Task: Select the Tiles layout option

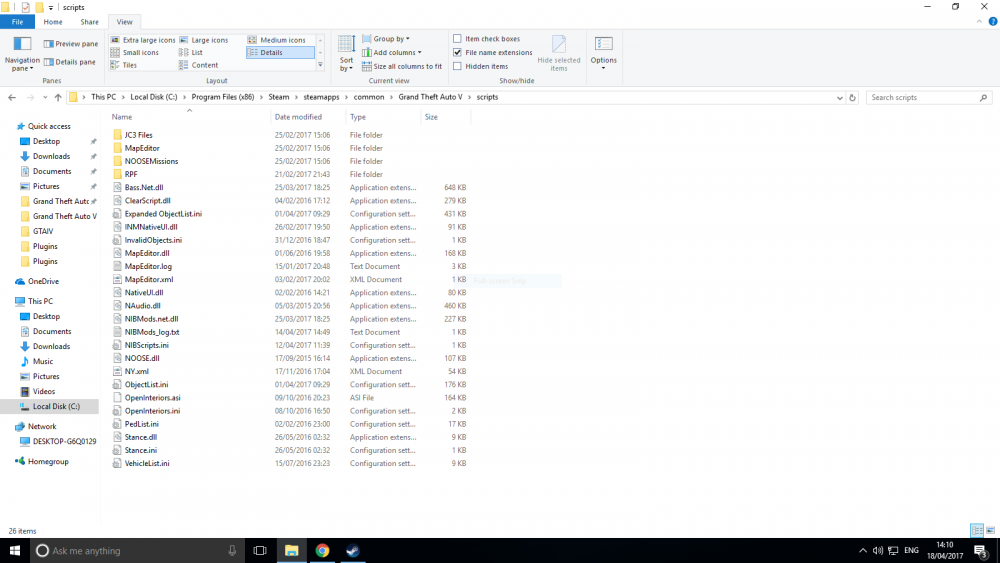Action: tap(129, 65)
